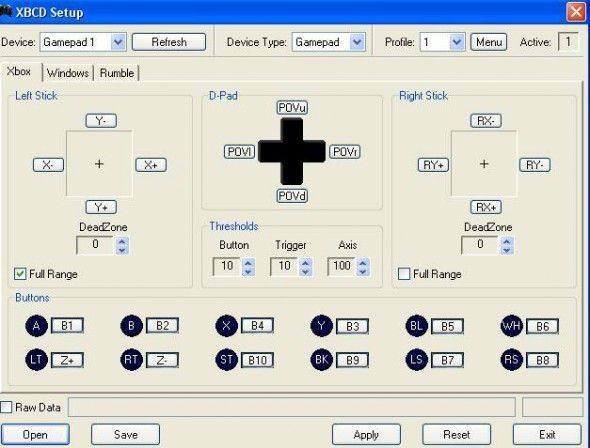
Task: Click the BL black button icon
Action: click(x=417, y=325)
